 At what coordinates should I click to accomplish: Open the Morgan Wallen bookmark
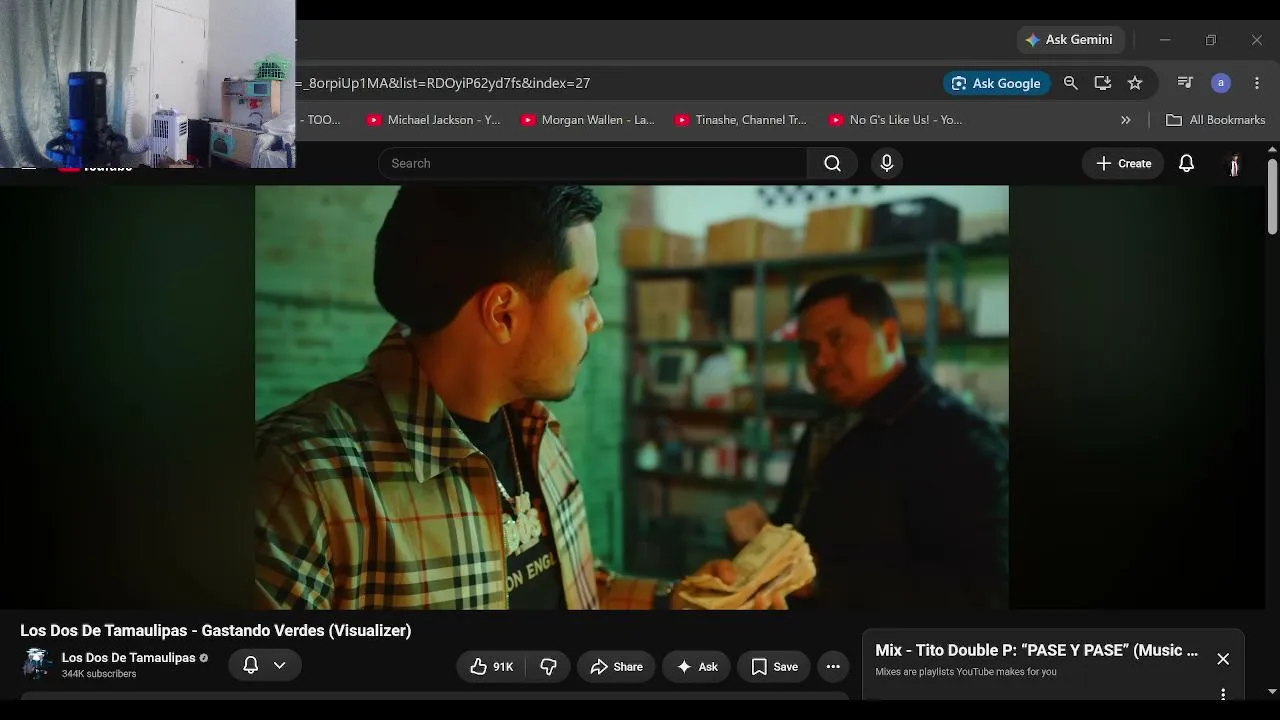tap(588, 120)
